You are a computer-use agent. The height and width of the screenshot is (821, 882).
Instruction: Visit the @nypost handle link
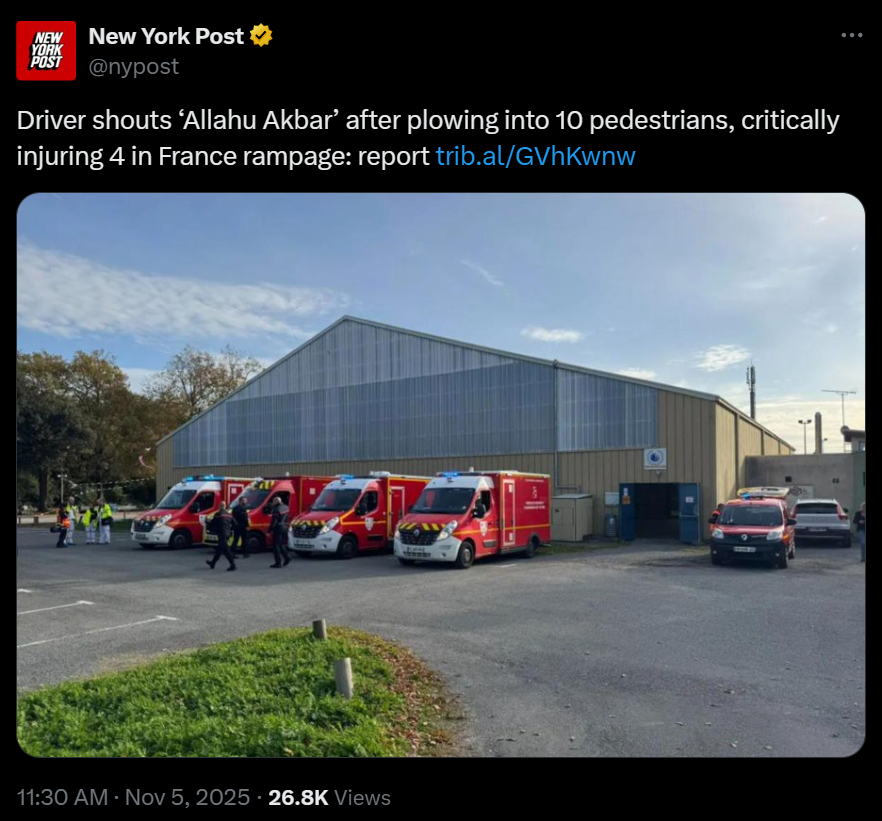[x=134, y=66]
